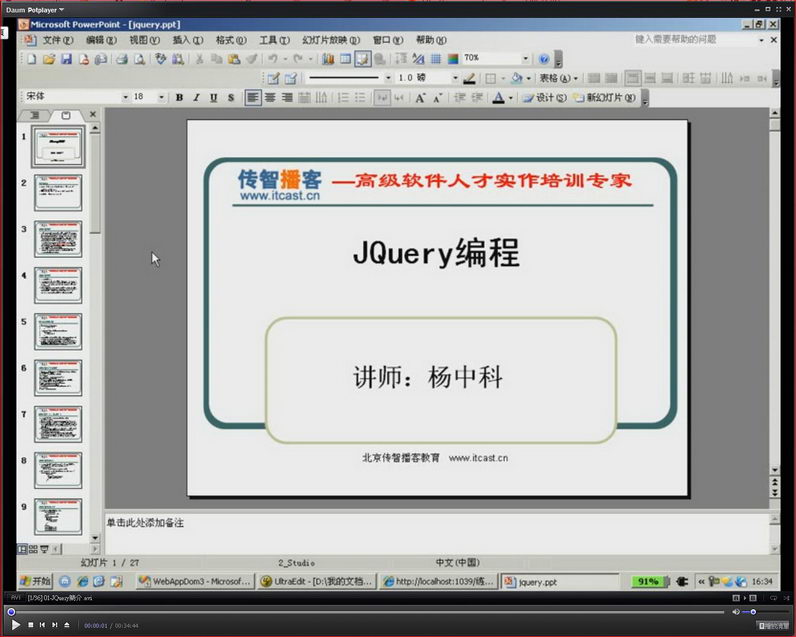The height and width of the screenshot is (637, 796).
Task: Open the 宋体 font name dropdown
Action: (x=125, y=98)
